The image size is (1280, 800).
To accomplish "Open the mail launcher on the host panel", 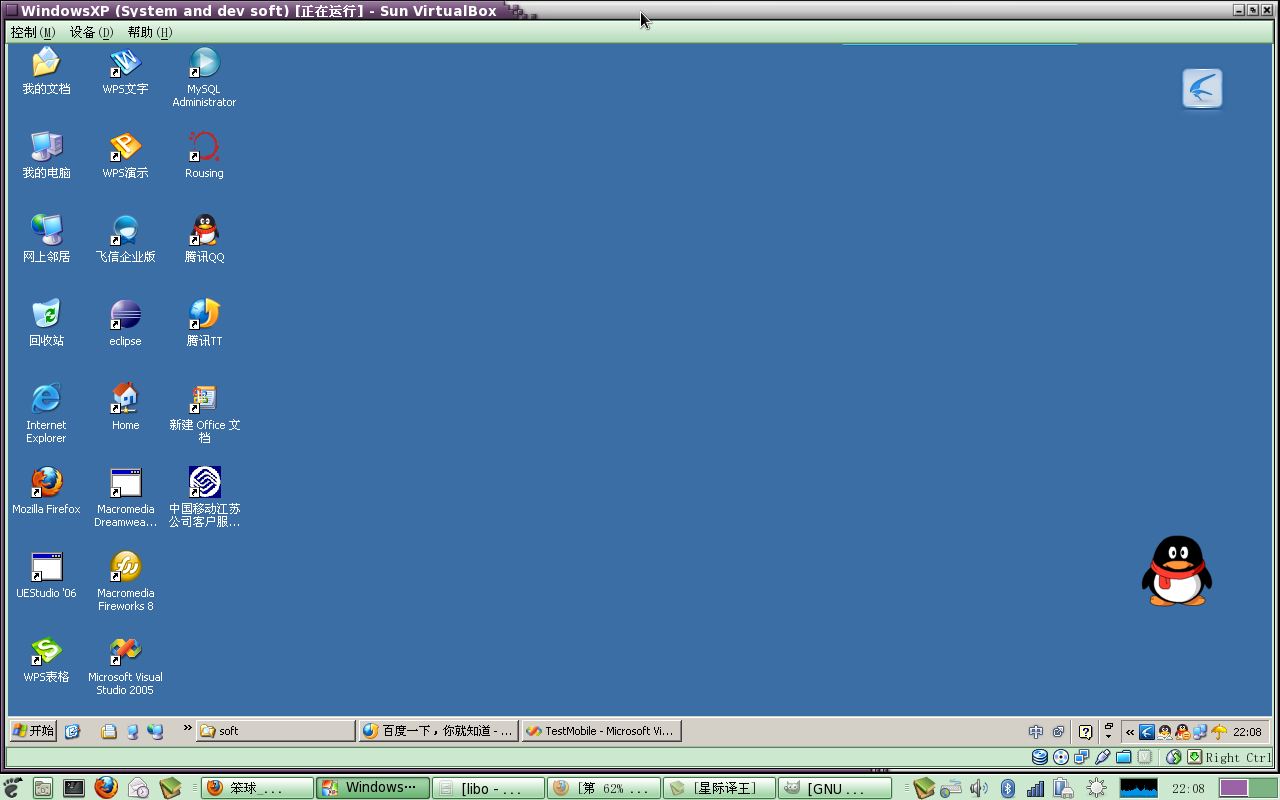I will [138, 788].
